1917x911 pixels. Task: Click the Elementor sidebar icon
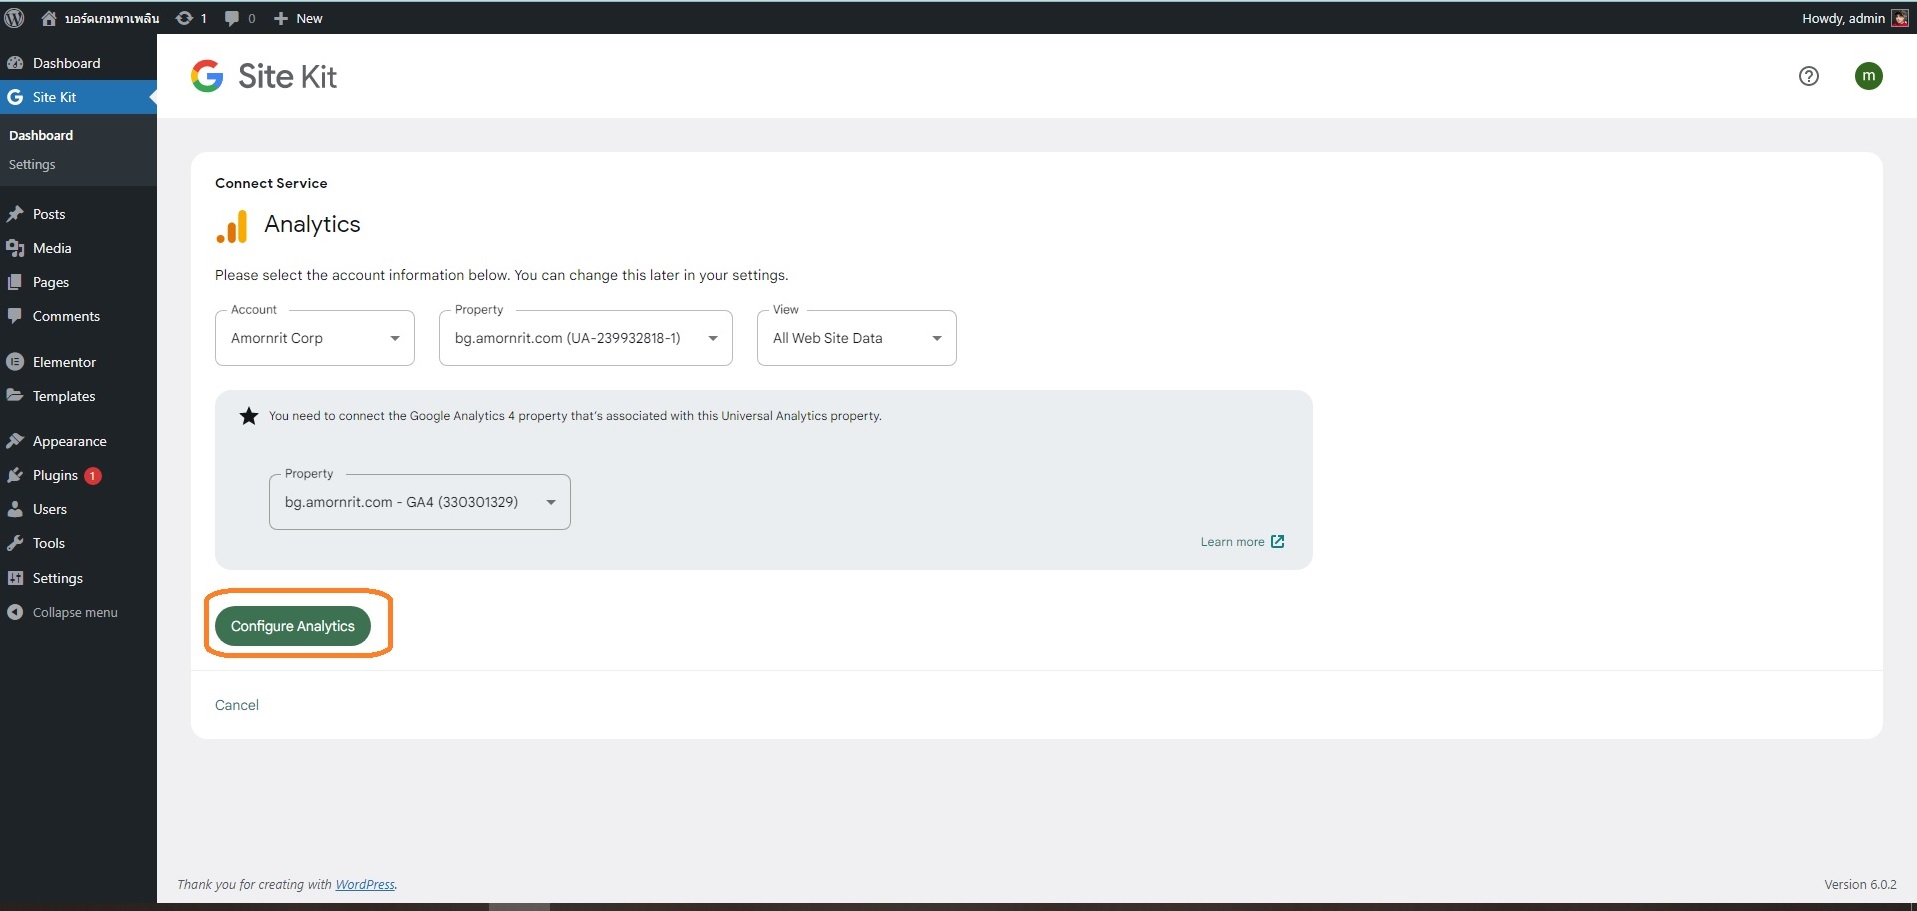pos(15,362)
